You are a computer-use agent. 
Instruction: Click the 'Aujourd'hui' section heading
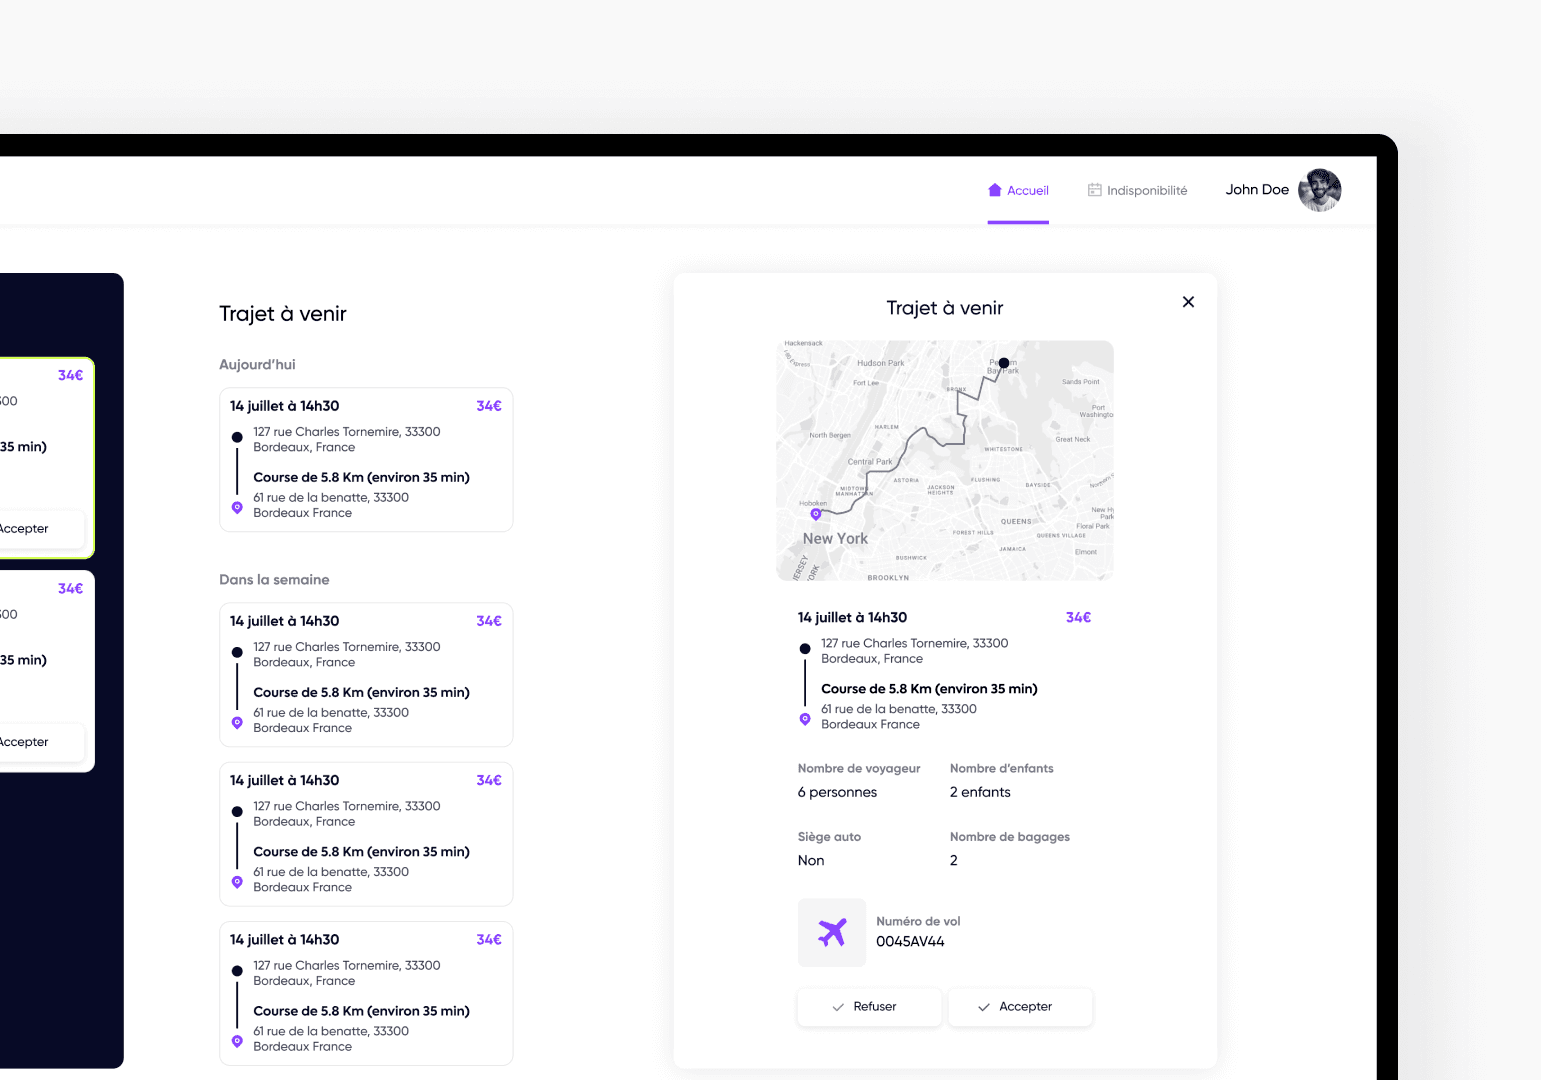pos(257,365)
